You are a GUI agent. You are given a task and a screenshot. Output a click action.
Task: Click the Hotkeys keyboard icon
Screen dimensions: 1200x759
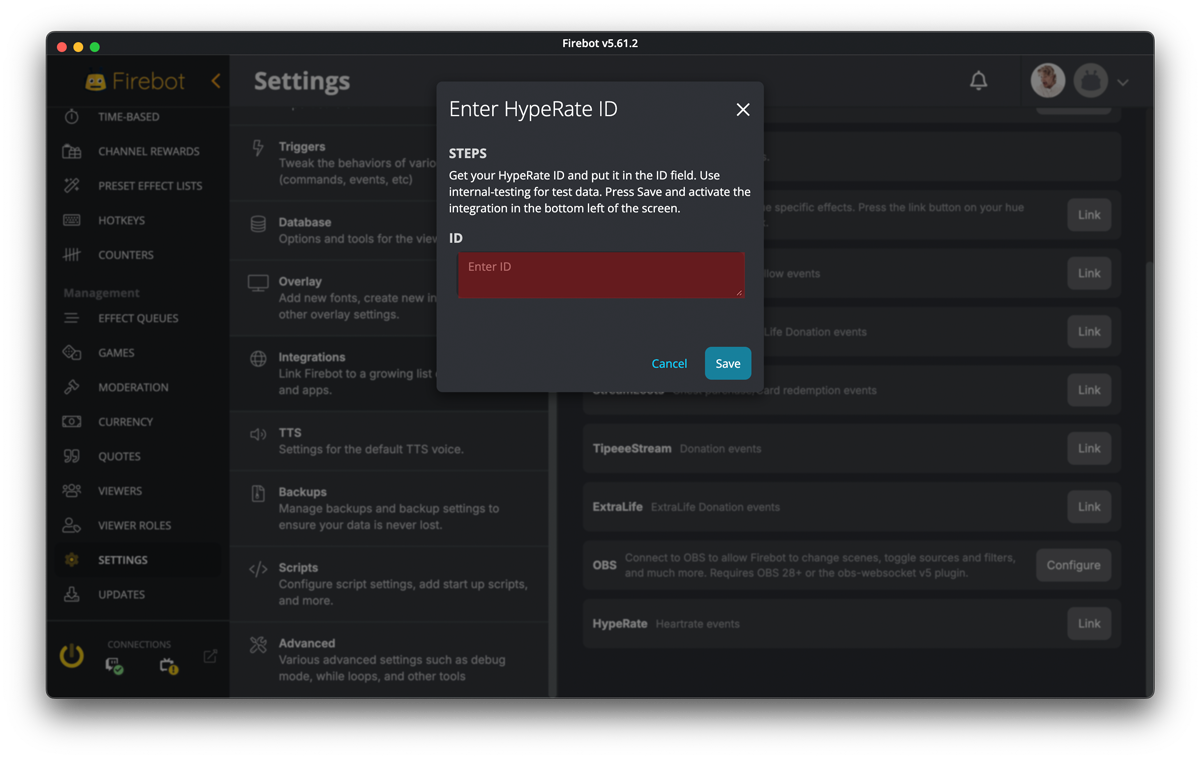pos(72,220)
